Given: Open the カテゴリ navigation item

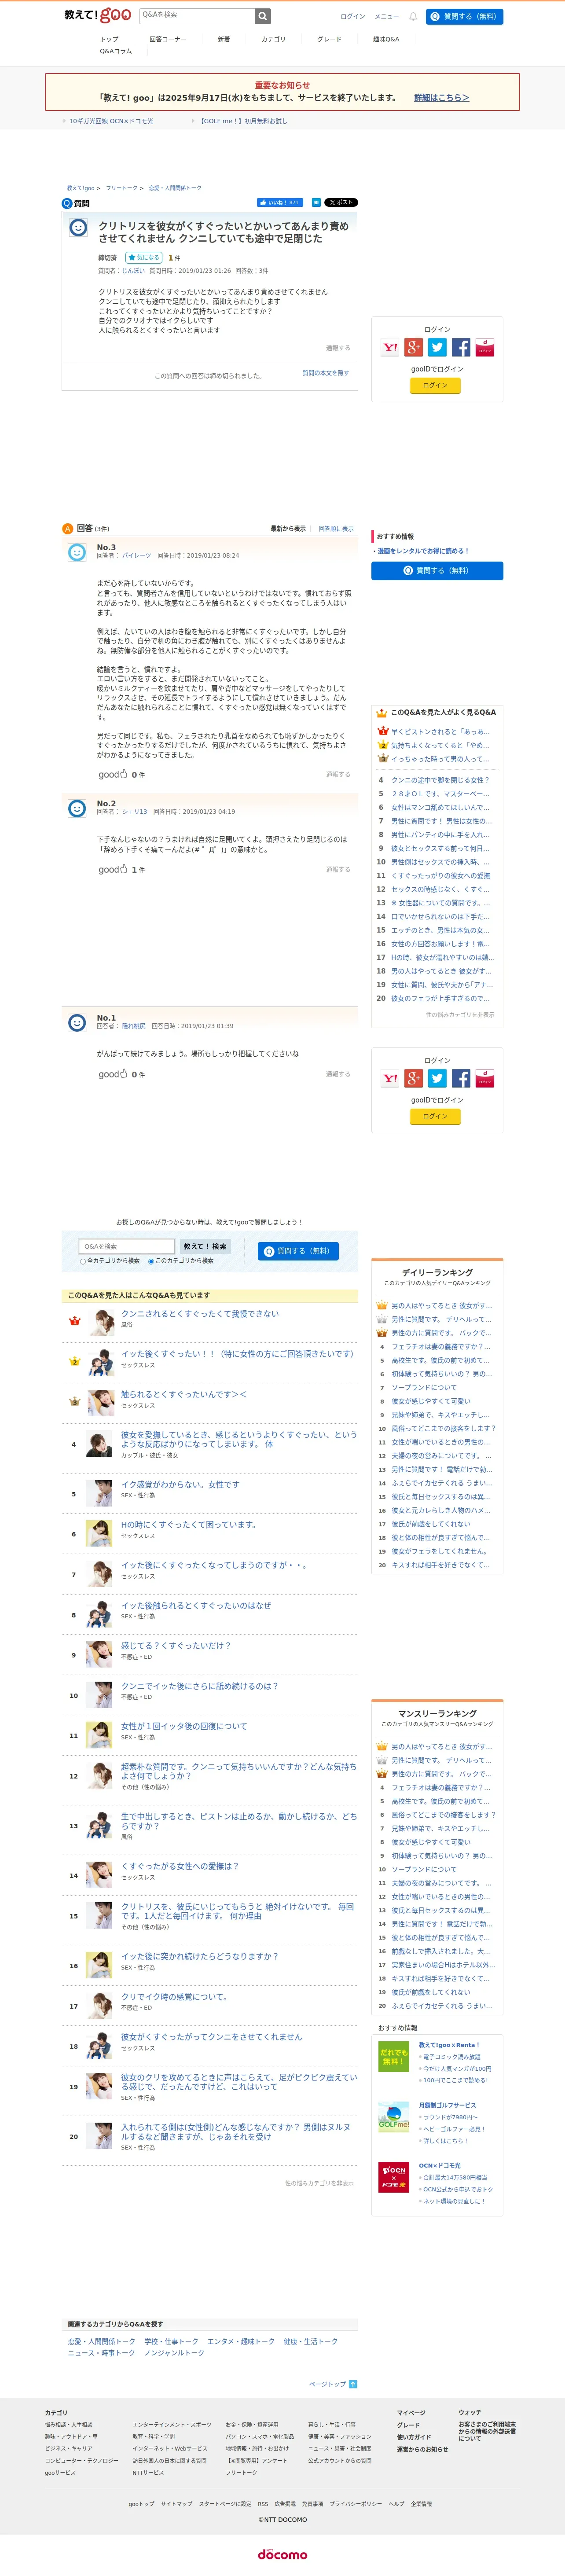Looking at the screenshot, I should (x=273, y=39).
